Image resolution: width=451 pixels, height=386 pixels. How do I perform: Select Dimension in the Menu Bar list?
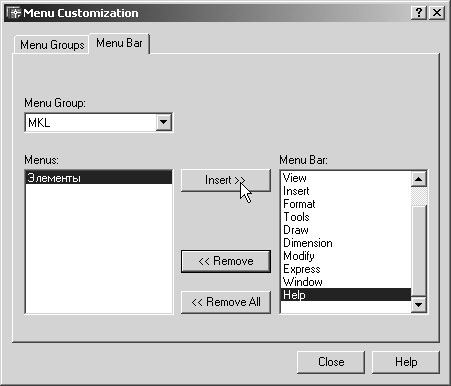(346, 243)
